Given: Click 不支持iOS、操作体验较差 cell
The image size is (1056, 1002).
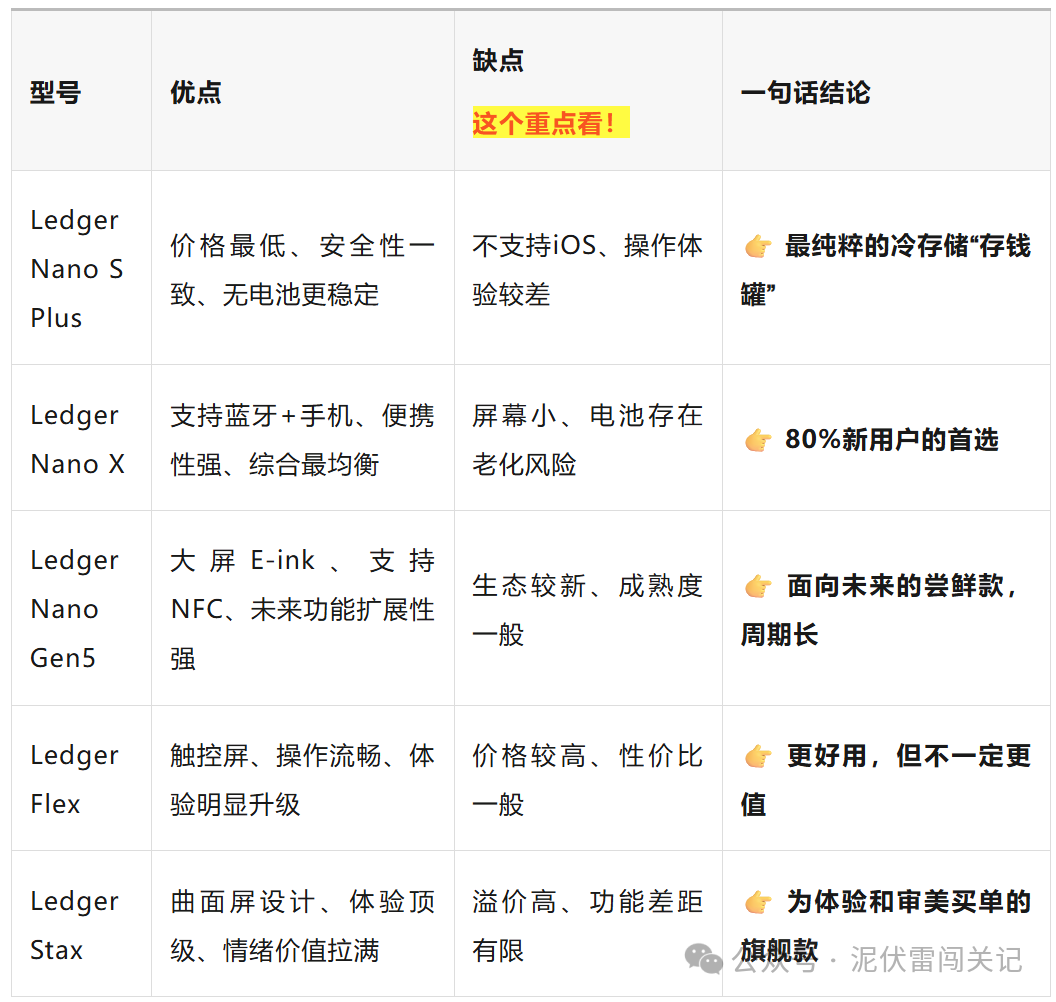Looking at the screenshot, I should pos(587,269).
